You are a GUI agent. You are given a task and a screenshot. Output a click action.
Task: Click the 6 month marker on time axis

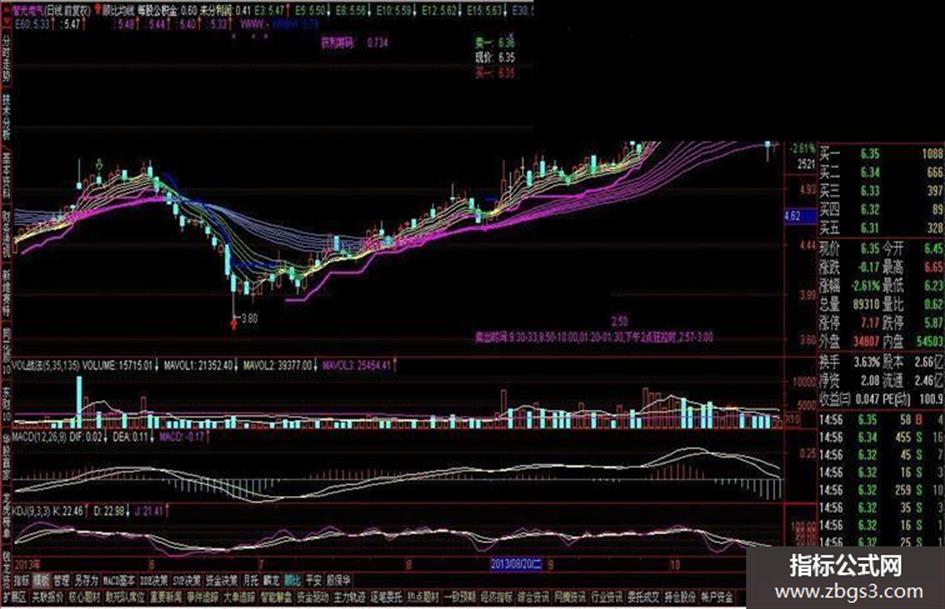(x=152, y=565)
